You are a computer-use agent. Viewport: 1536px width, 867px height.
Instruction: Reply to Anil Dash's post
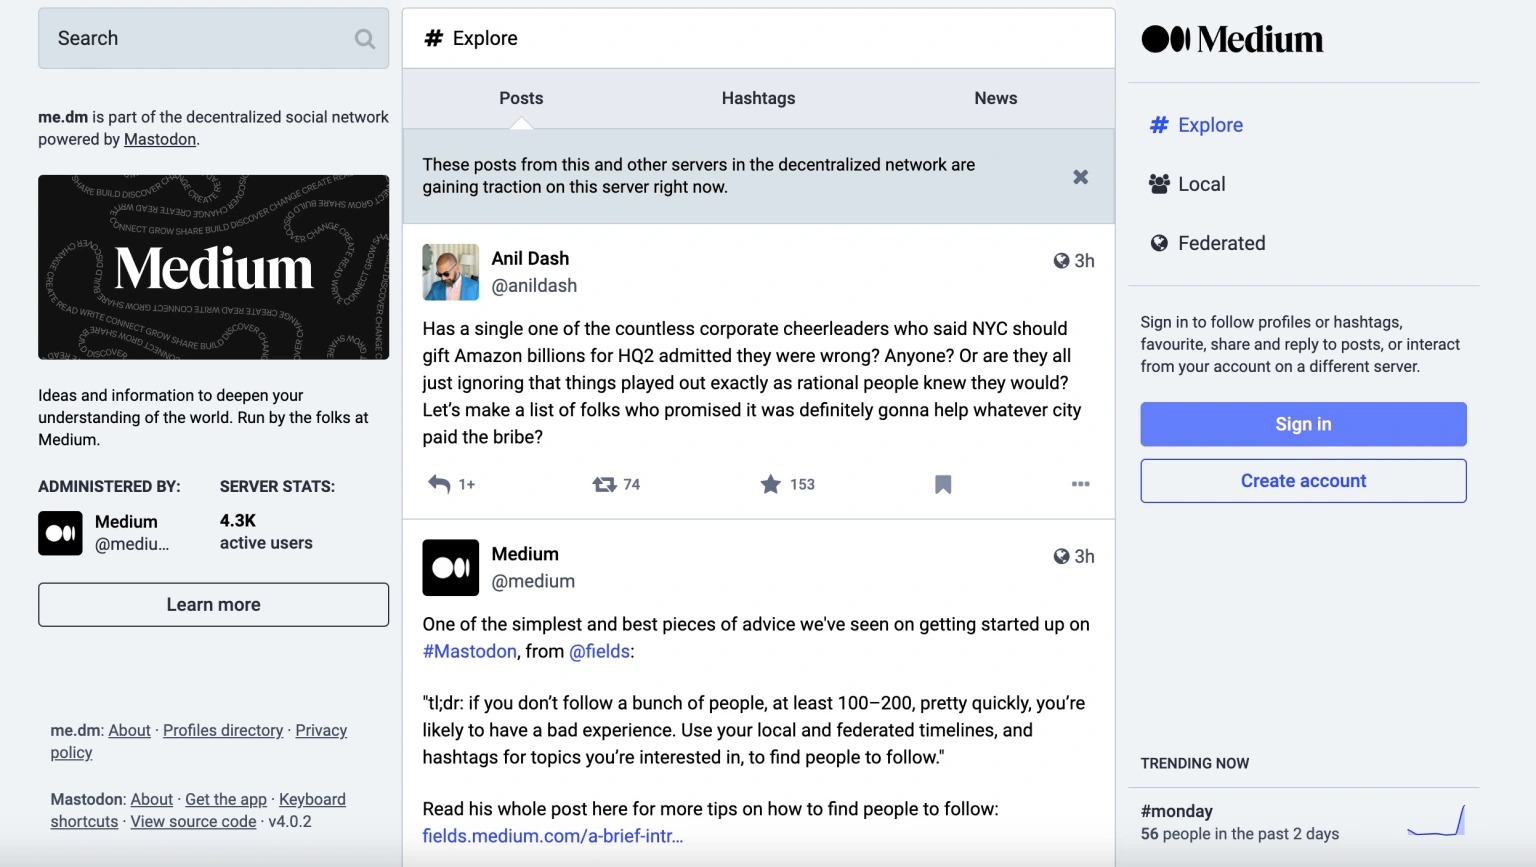(439, 484)
